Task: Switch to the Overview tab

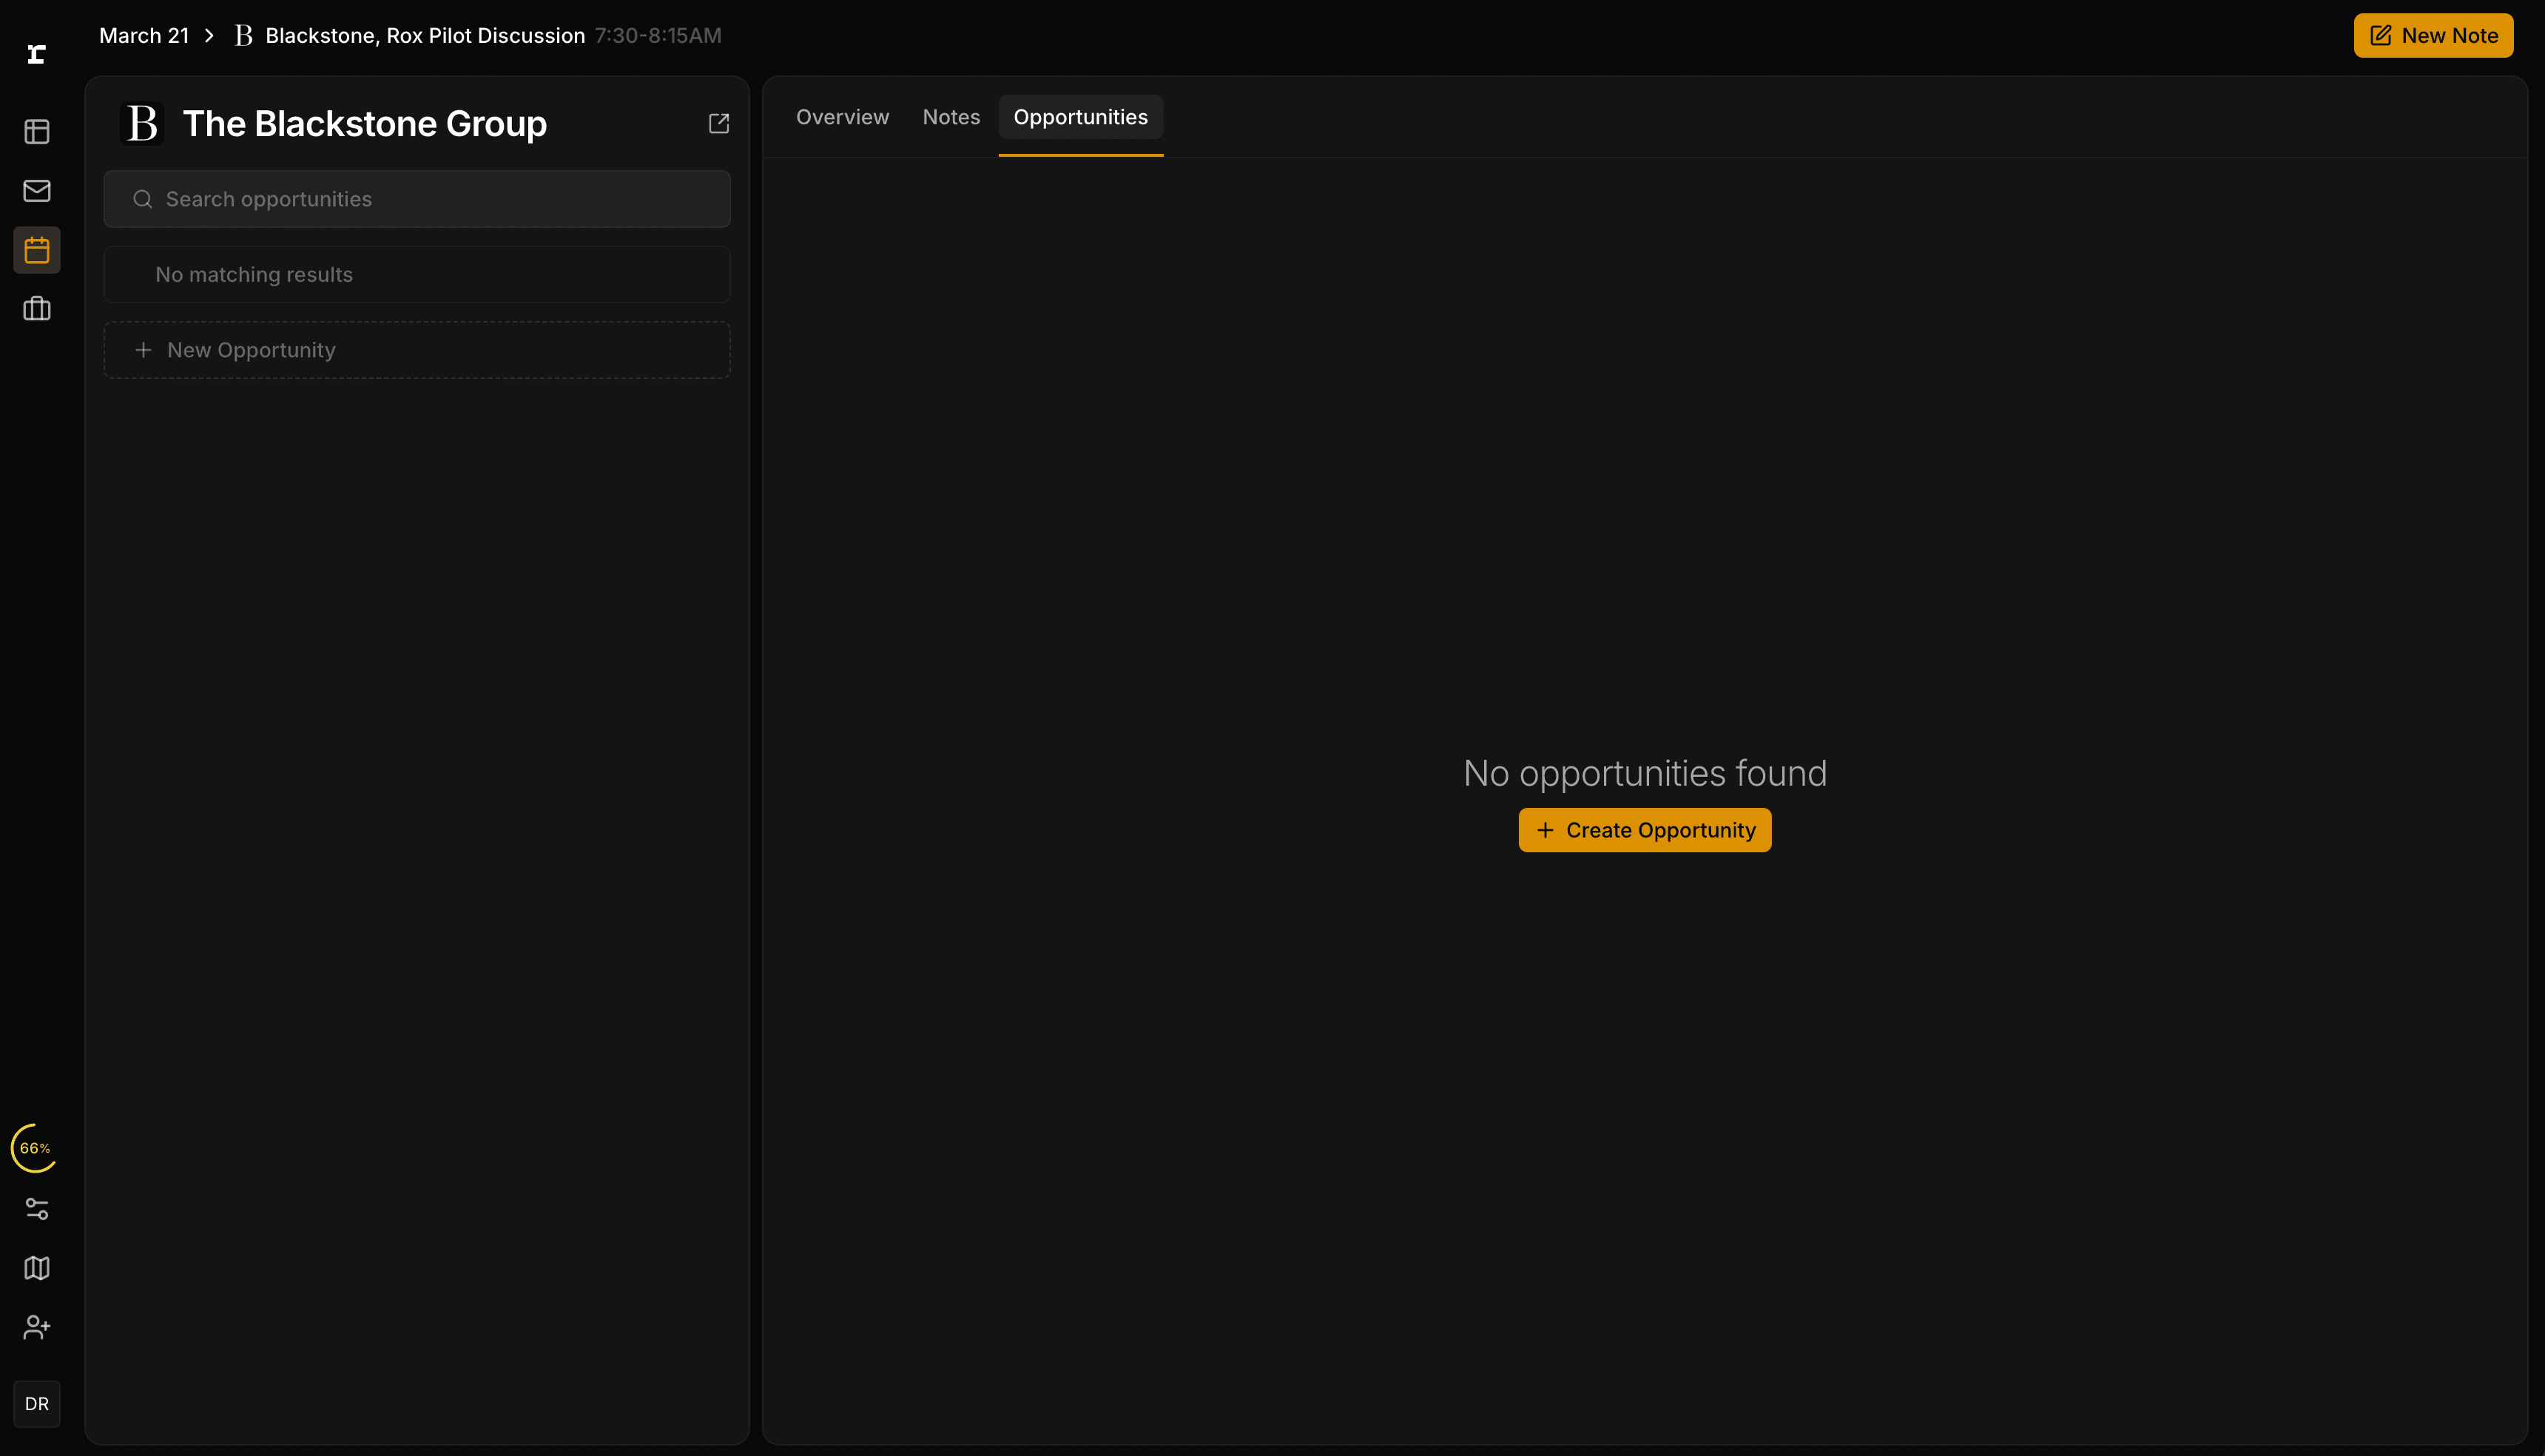Action: (x=842, y=117)
